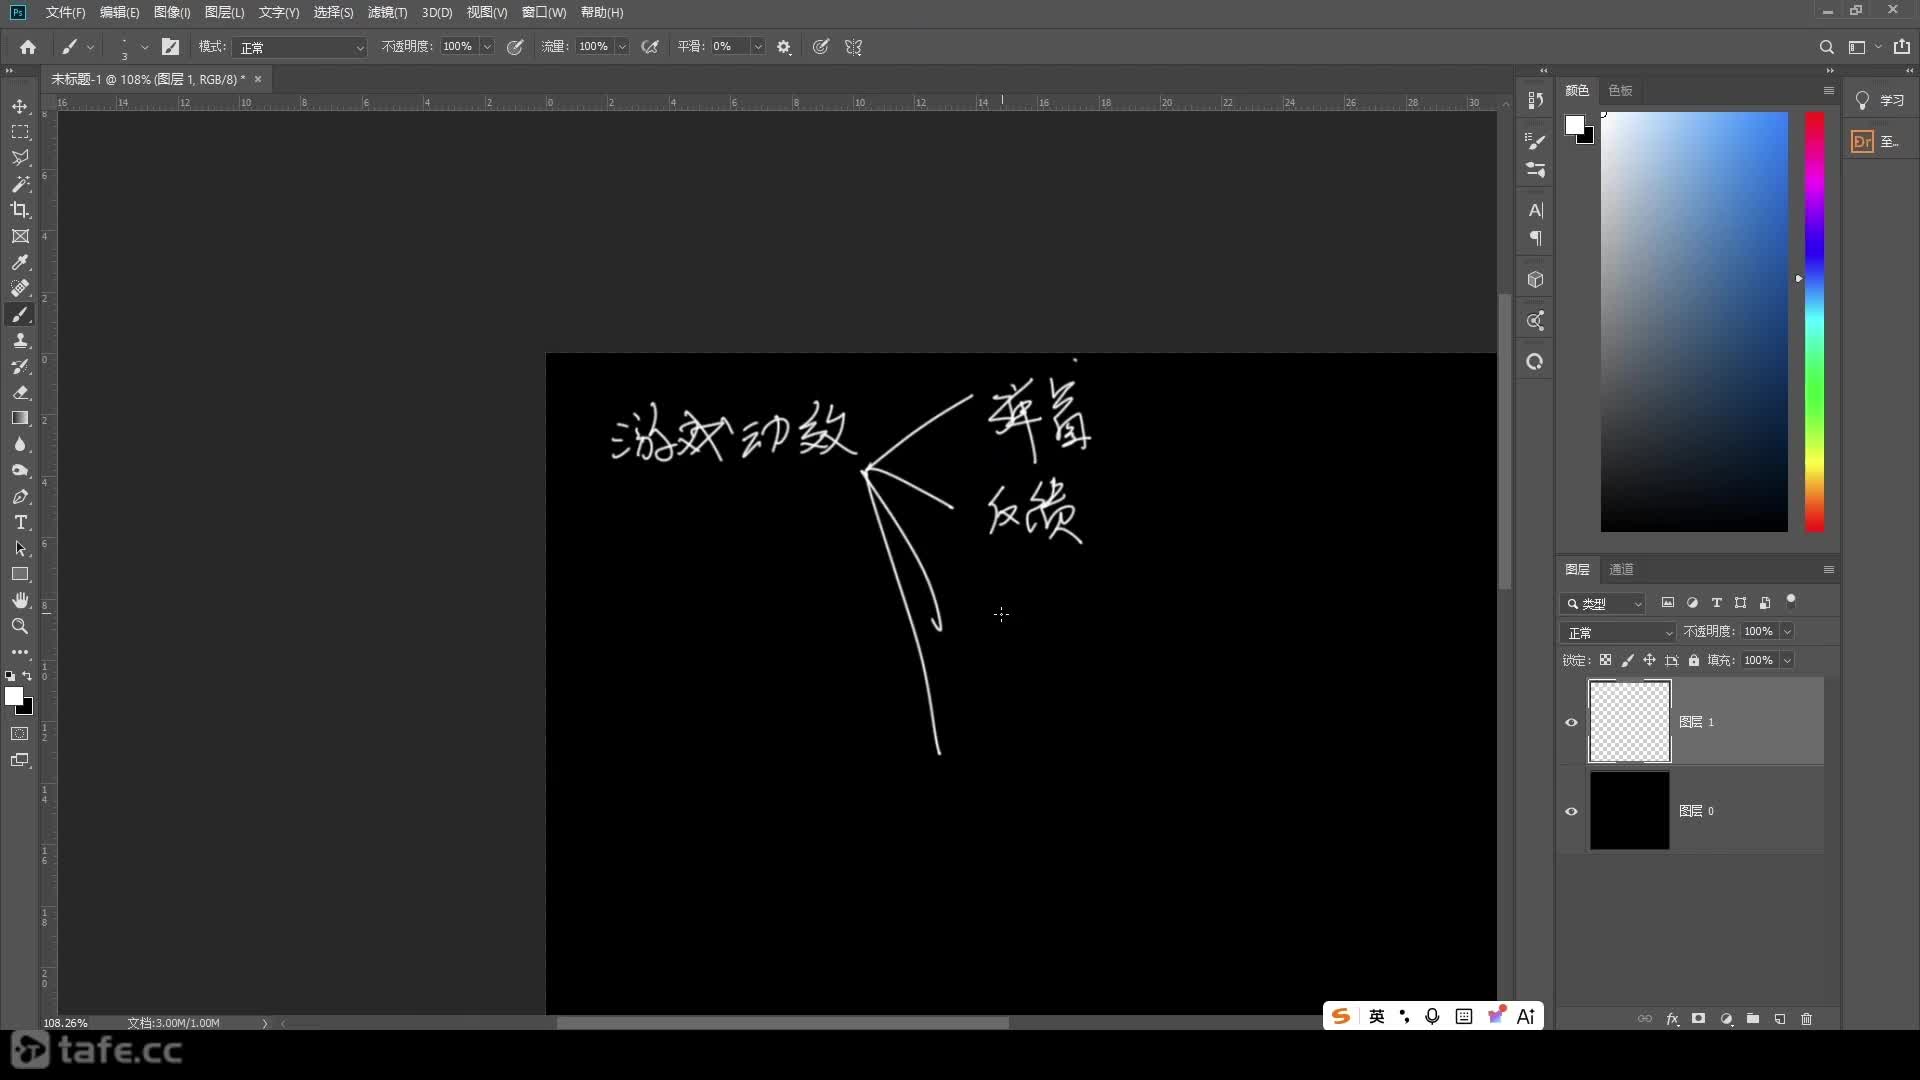The image size is (1920, 1080).
Task: Open the 滤镜(T) menu
Action: (x=387, y=12)
